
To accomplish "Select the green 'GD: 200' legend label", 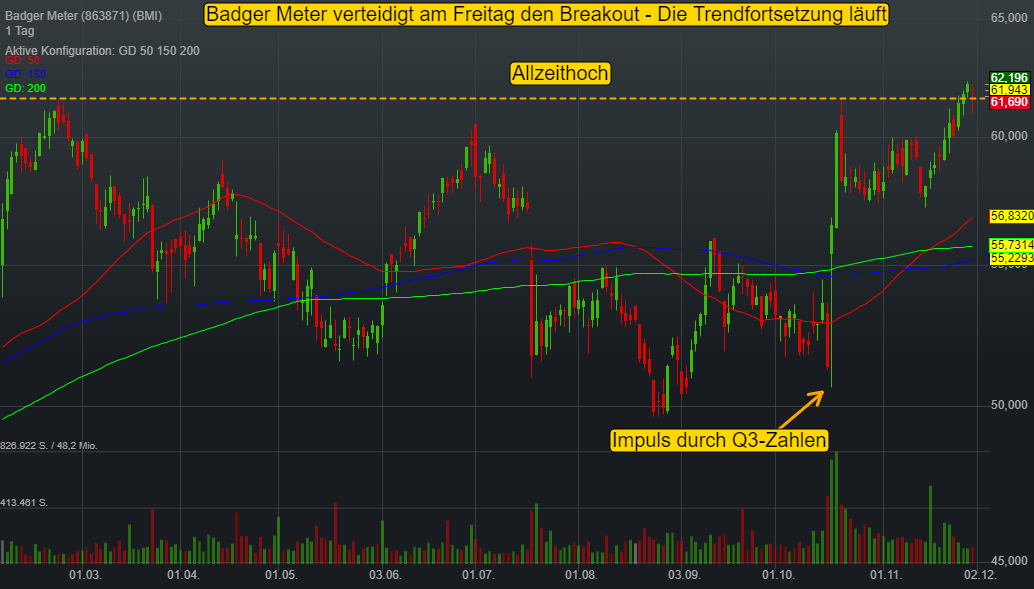I will (x=26, y=88).
